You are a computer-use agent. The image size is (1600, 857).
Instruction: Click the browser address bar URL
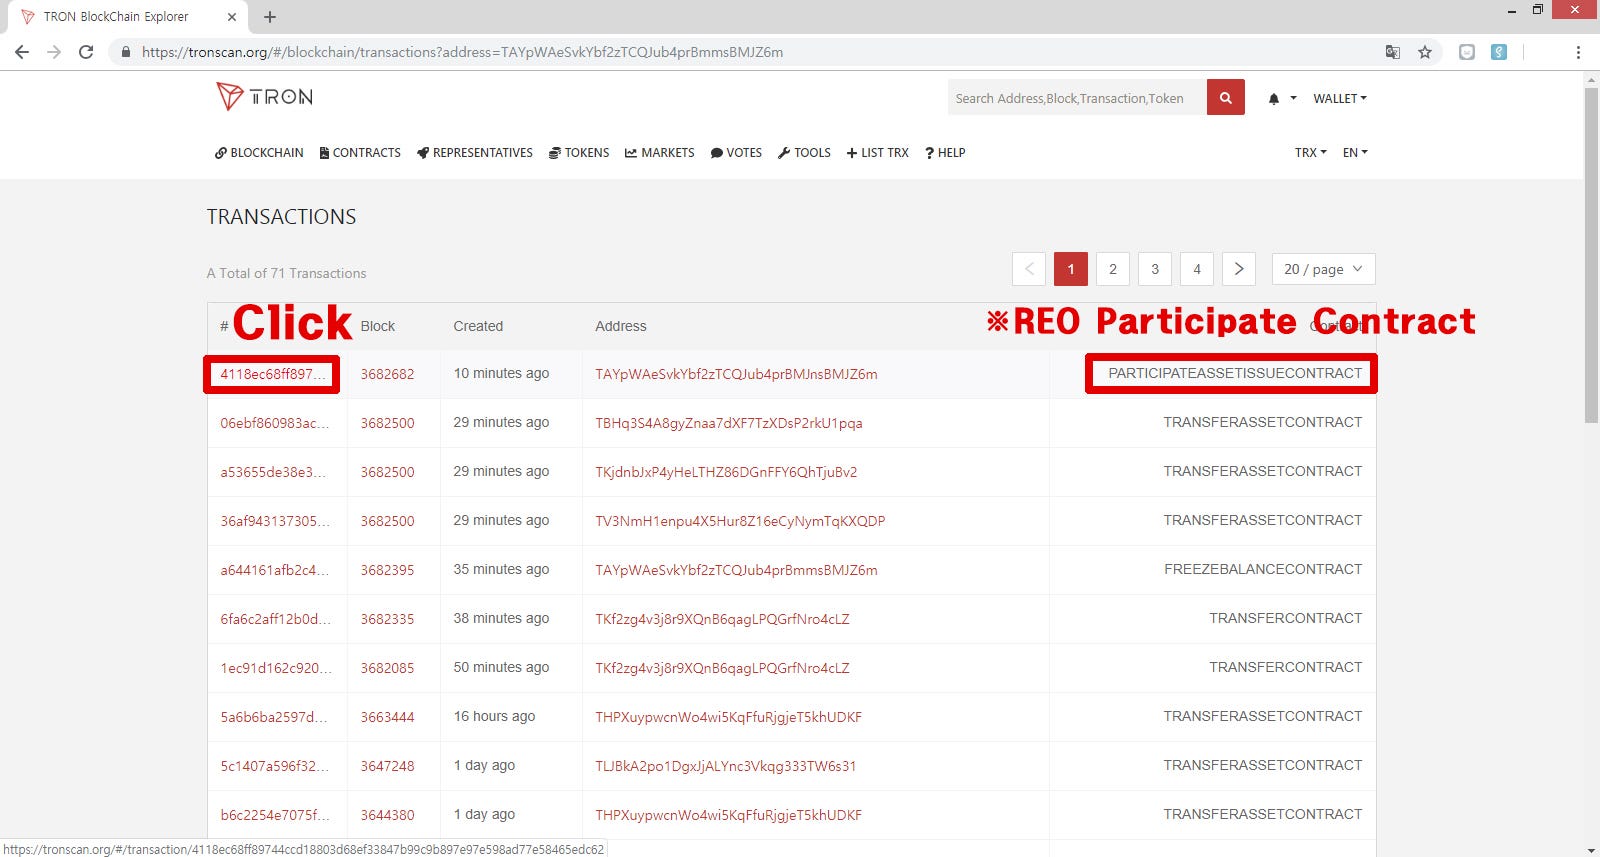tap(462, 52)
